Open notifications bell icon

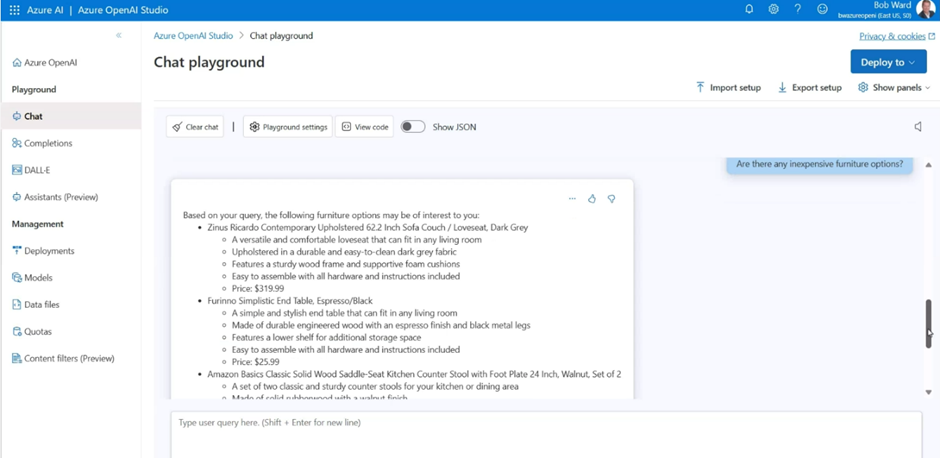click(x=749, y=9)
